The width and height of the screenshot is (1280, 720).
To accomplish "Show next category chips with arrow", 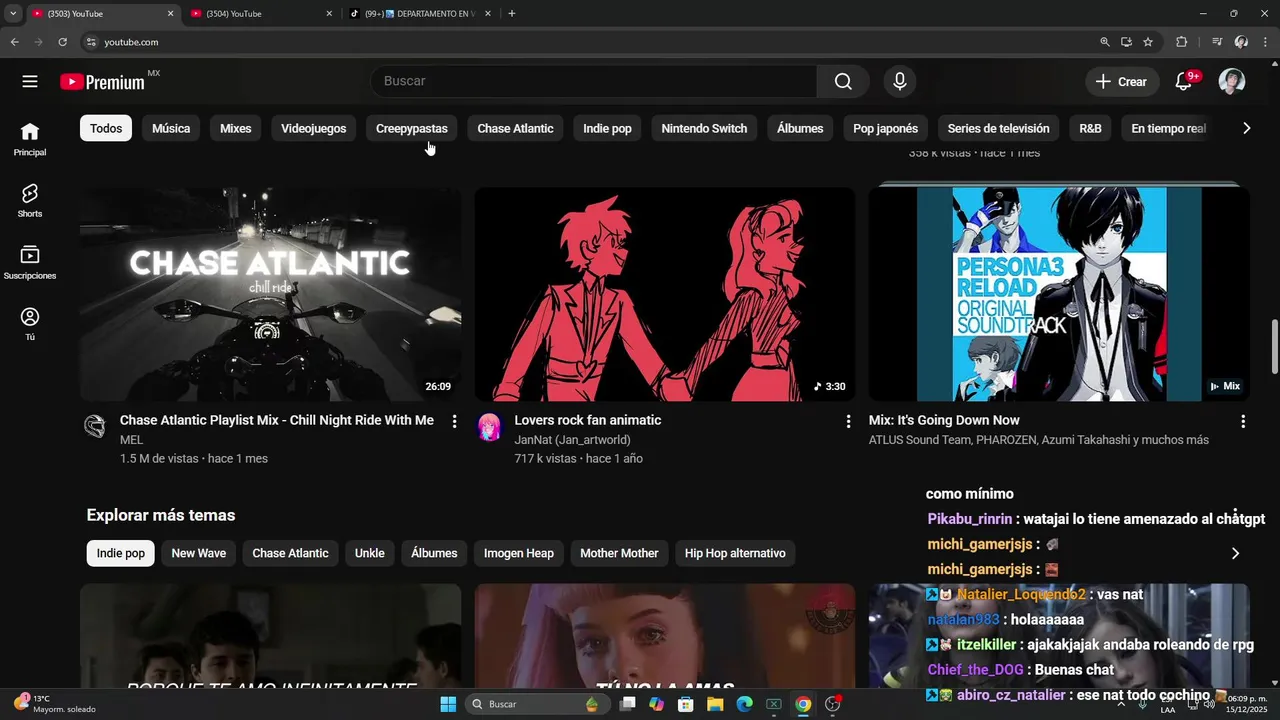I will (x=1246, y=128).
